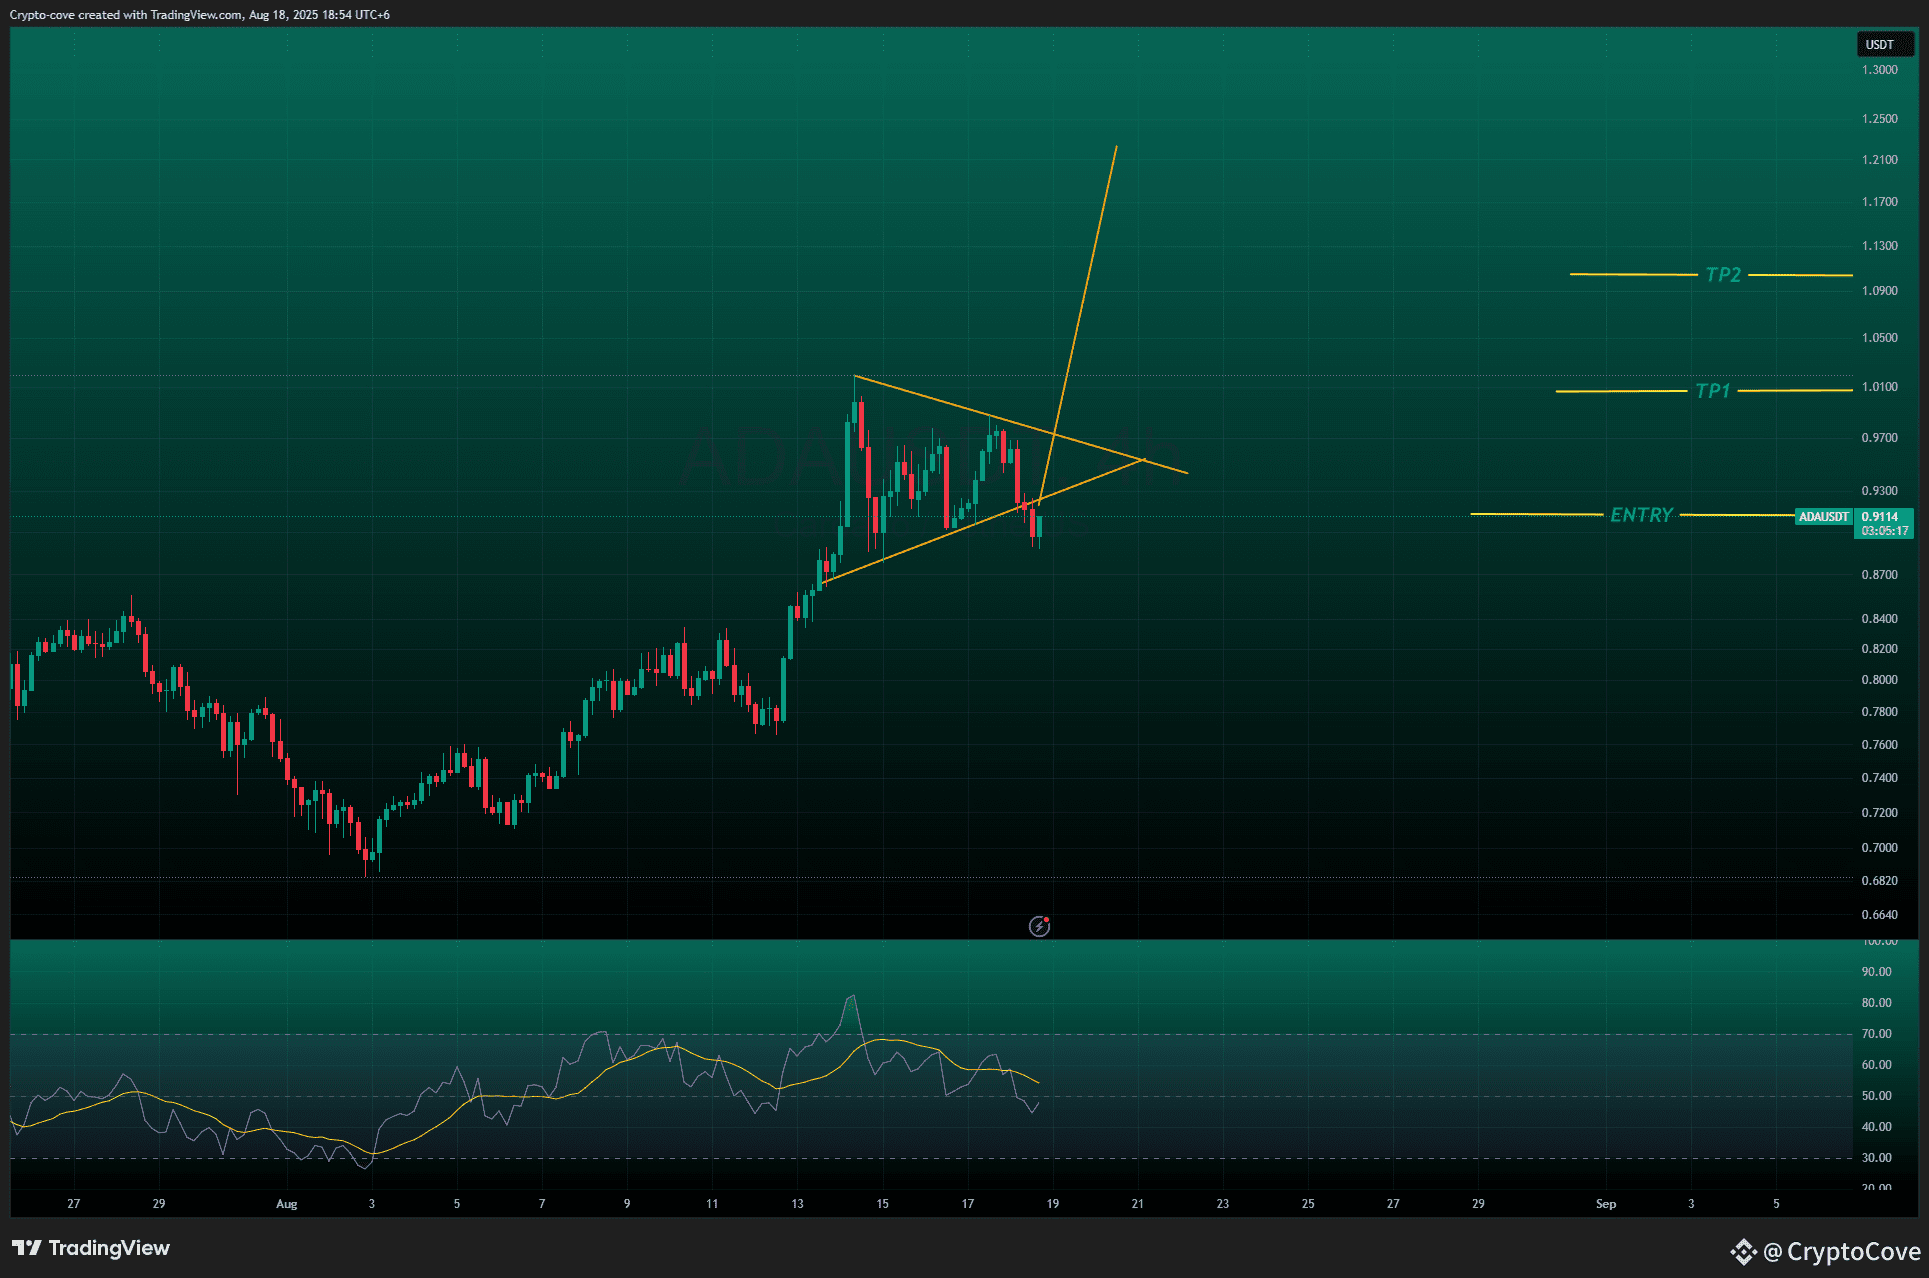This screenshot has width=1929, height=1278.
Task: Click the lightning bolt event icon
Action: [1039, 926]
